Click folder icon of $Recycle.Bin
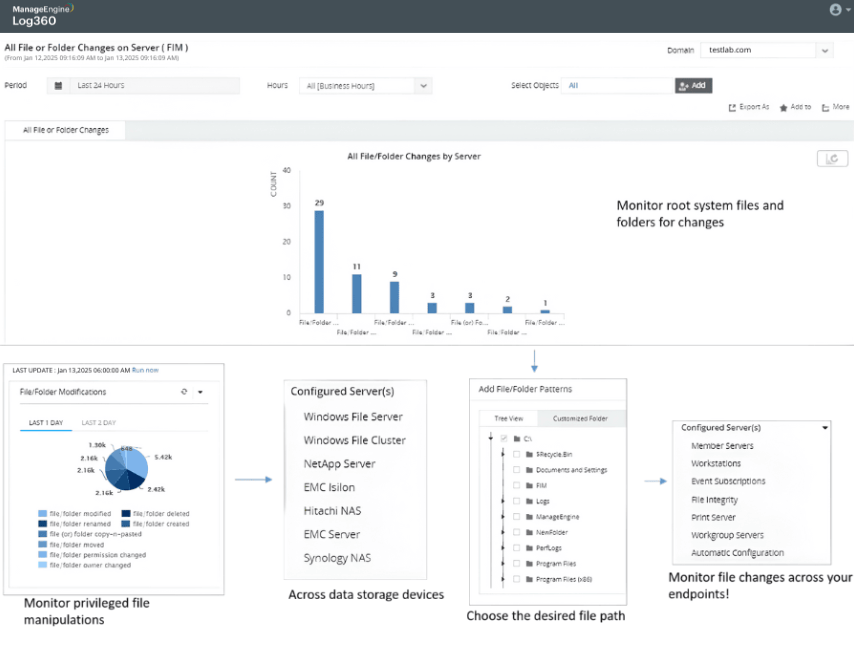 tap(529, 454)
